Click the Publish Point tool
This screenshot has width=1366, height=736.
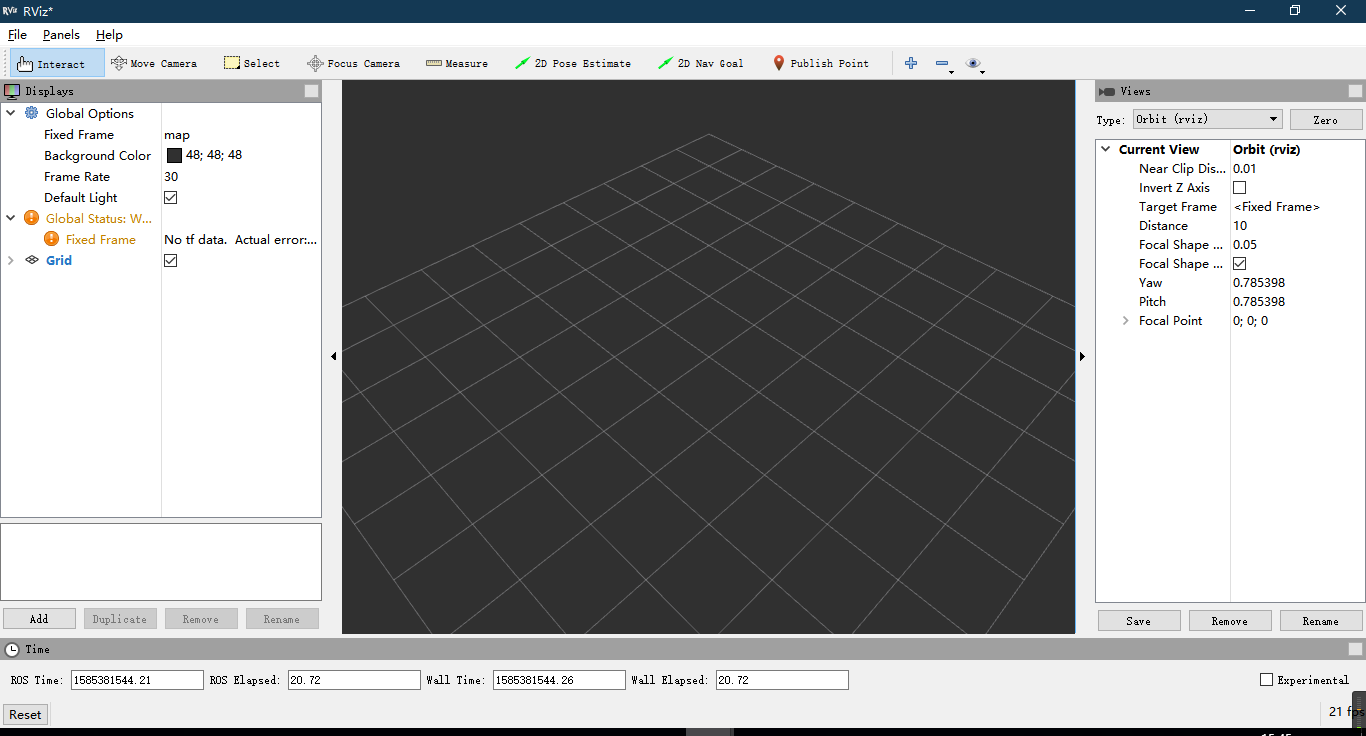click(821, 63)
